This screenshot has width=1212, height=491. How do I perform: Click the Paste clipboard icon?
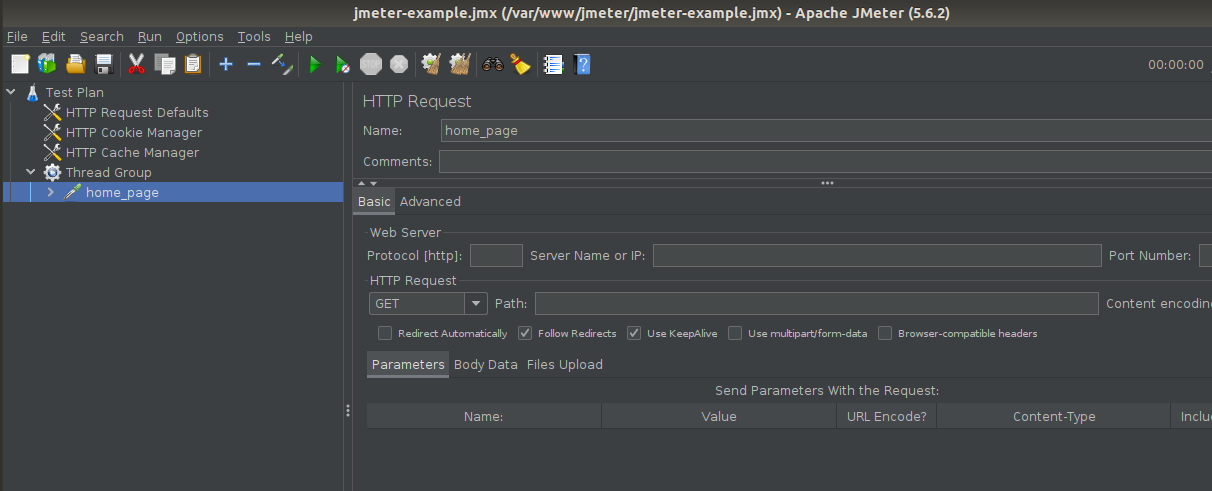click(193, 64)
